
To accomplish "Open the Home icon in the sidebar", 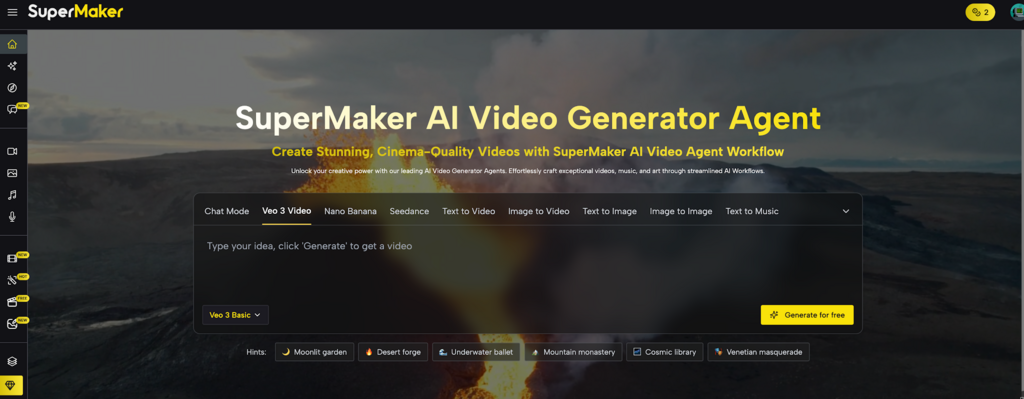I will [x=12, y=44].
